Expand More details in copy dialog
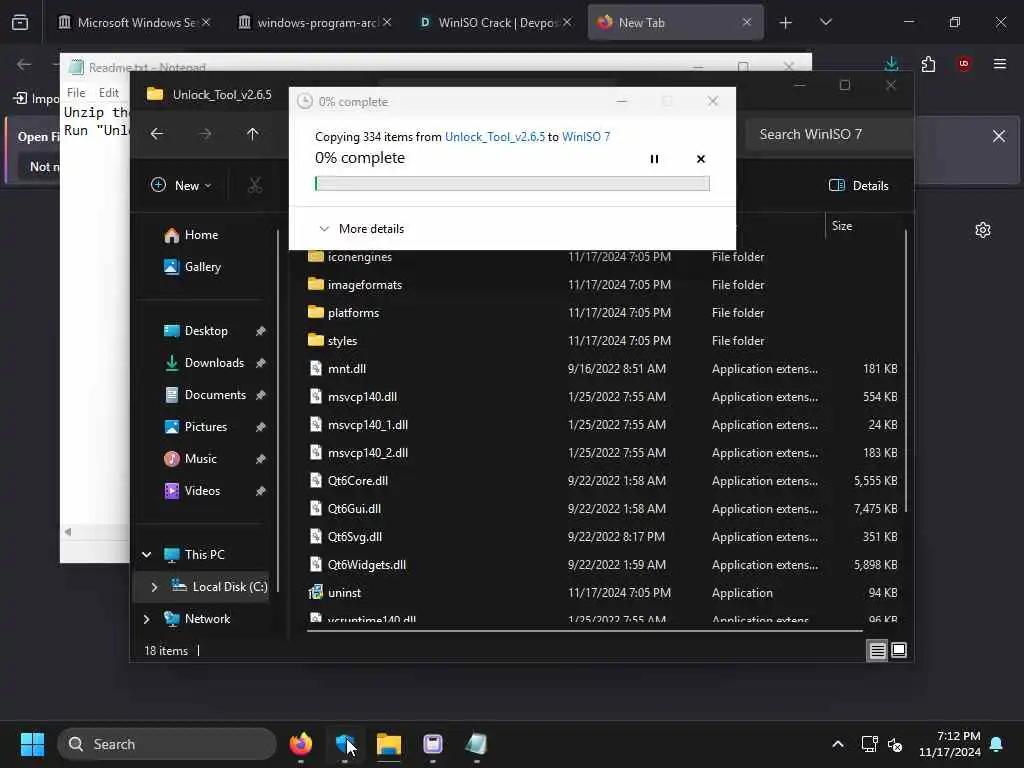The height and width of the screenshot is (768, 1024). pyautogui.click(x=361, y=229)
